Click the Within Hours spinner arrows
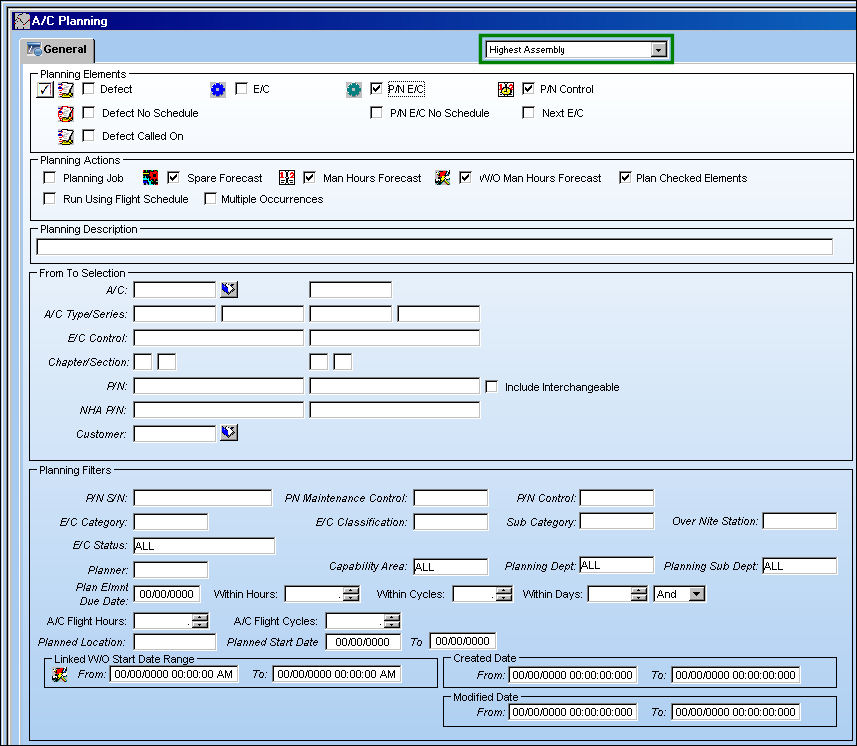The height and width of the screenshot is (746, 857). pos(351,594)
